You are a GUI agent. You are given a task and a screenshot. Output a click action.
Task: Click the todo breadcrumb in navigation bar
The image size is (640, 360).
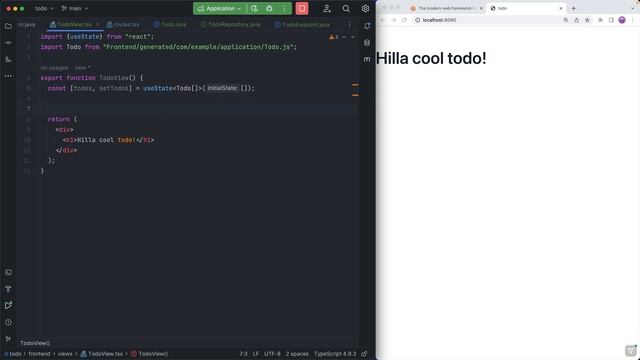[x=15, y=354]
